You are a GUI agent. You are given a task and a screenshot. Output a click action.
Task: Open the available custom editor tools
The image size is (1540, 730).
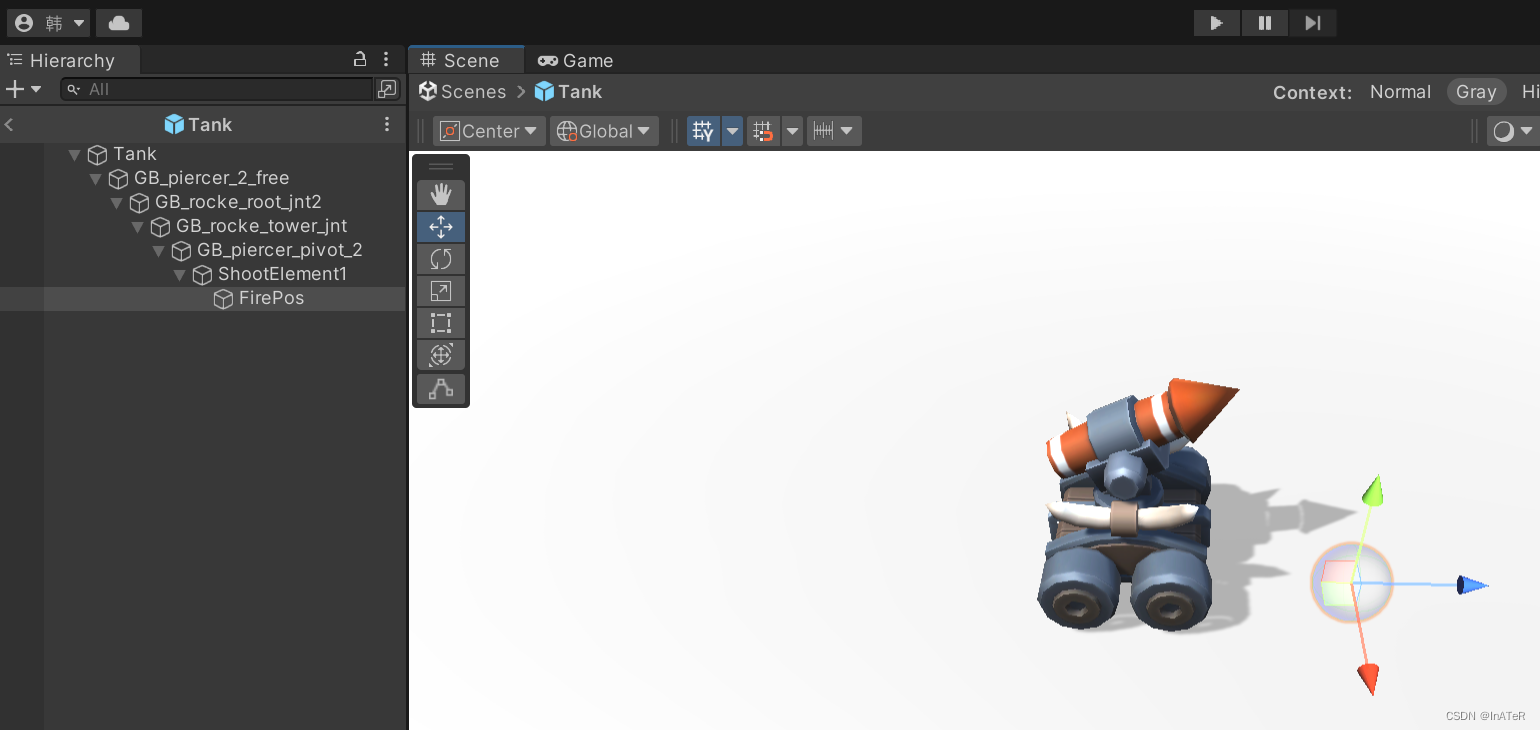441,389
